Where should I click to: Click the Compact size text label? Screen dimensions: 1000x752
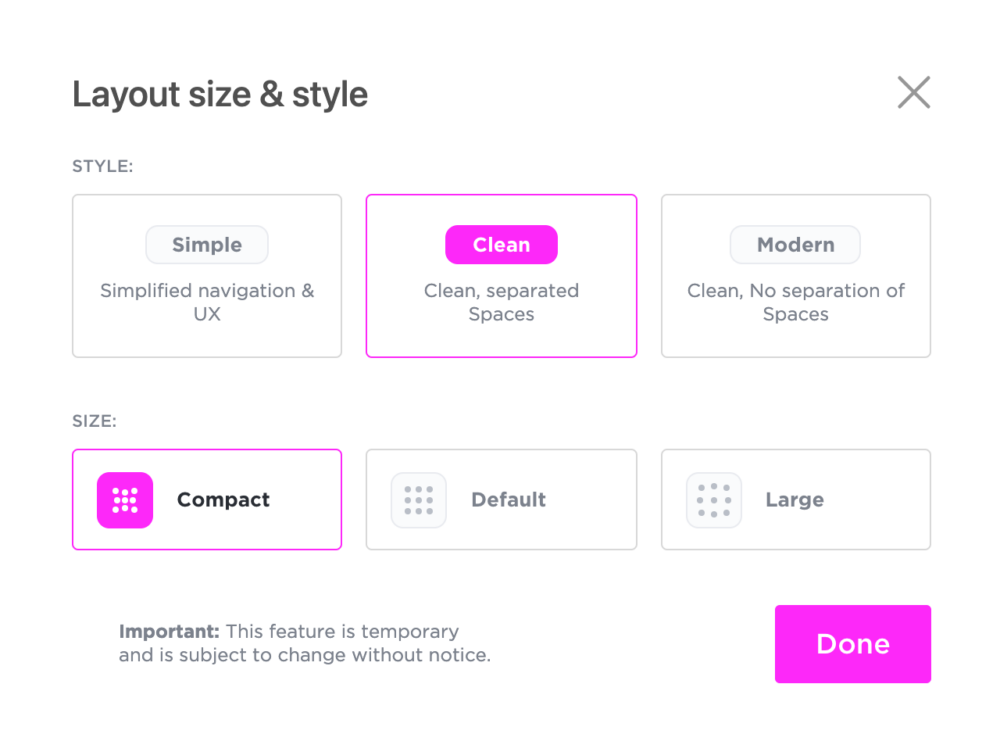(223, 500)
